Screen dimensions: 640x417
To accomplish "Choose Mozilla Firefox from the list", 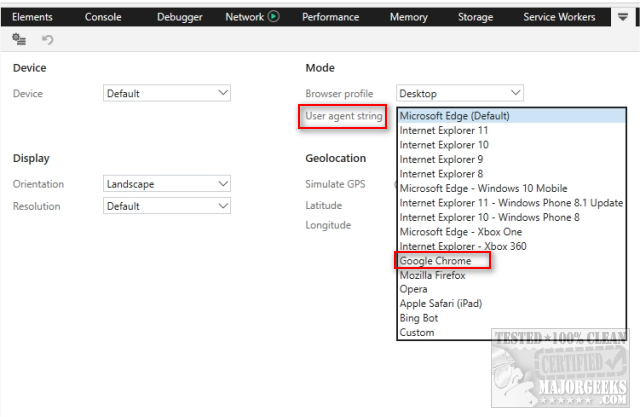I will pos(432,275).
